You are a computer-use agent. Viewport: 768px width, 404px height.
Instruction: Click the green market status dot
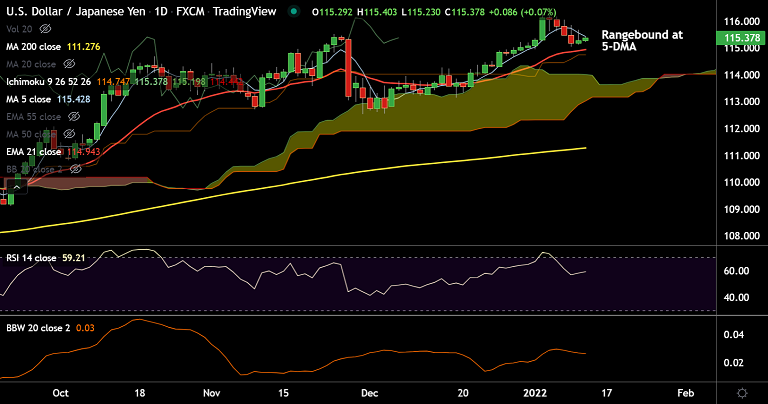point(294,11)
